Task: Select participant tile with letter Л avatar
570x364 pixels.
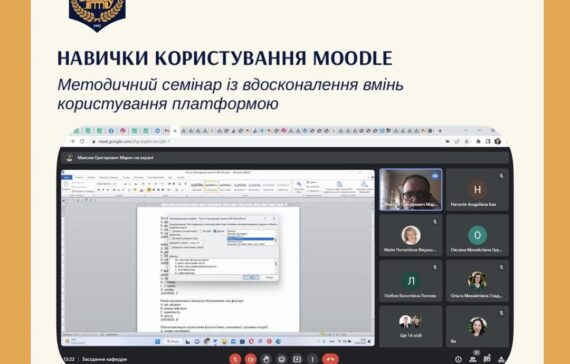Action: pos(411,281)
